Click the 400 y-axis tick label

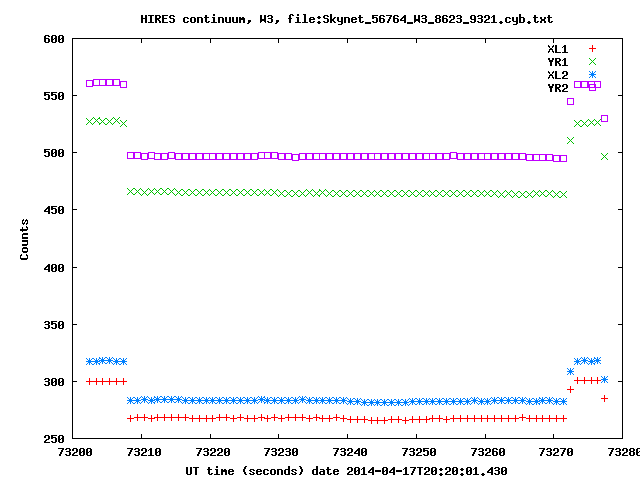54,268
